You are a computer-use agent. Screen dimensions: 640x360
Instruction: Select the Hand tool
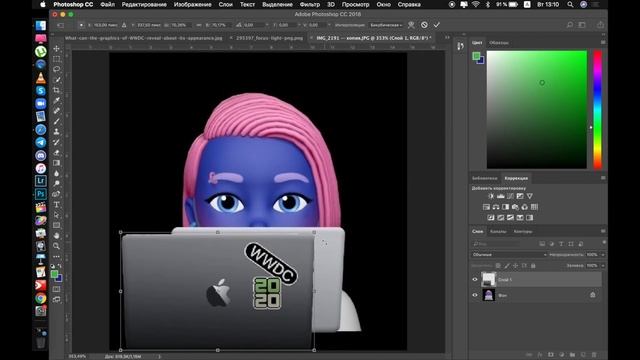tap(56, 236)
